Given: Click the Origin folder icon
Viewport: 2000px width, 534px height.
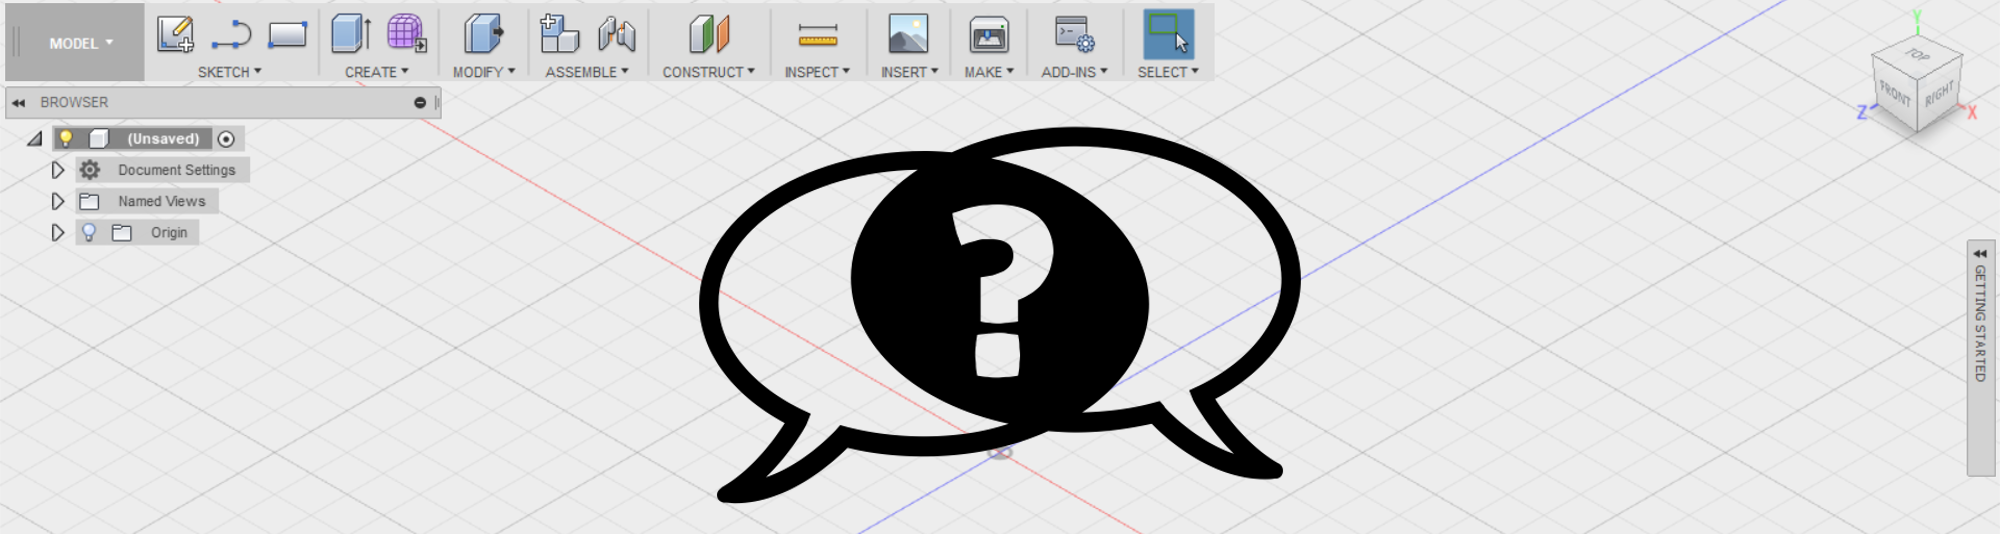Looking at the screenshot, I should [x=122, y=232].
